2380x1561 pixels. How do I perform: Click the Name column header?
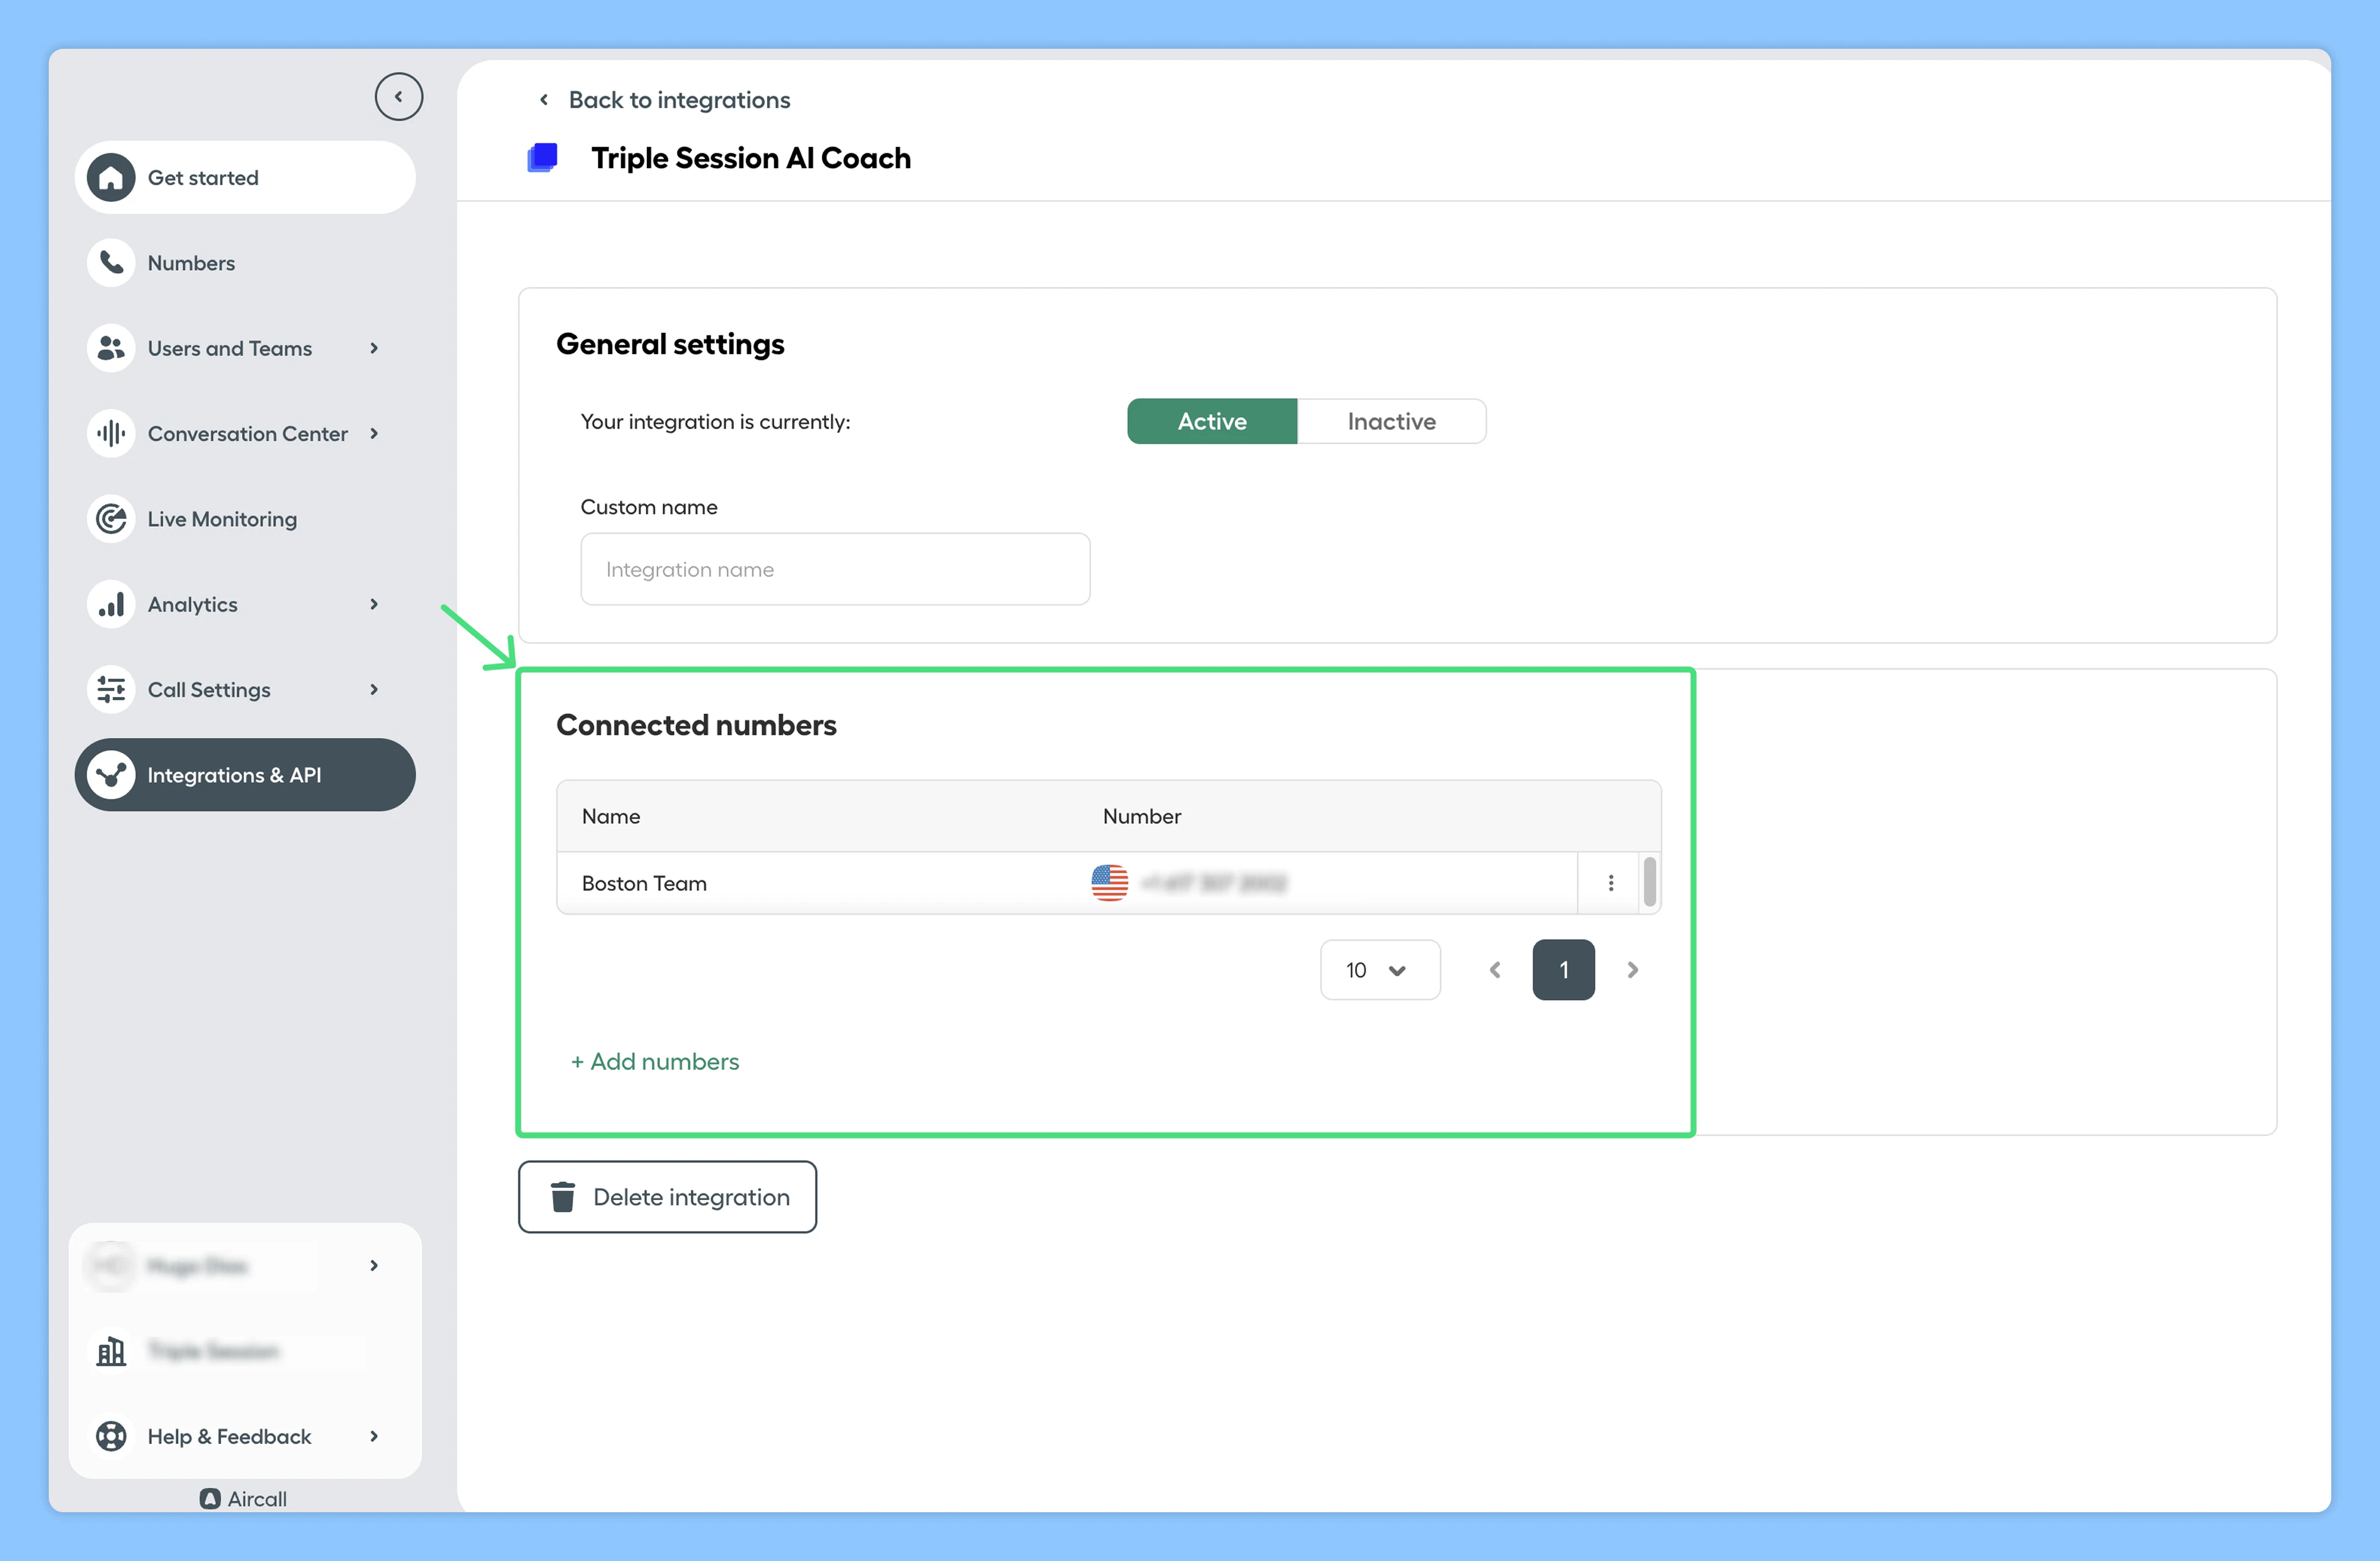coord(611,816)
